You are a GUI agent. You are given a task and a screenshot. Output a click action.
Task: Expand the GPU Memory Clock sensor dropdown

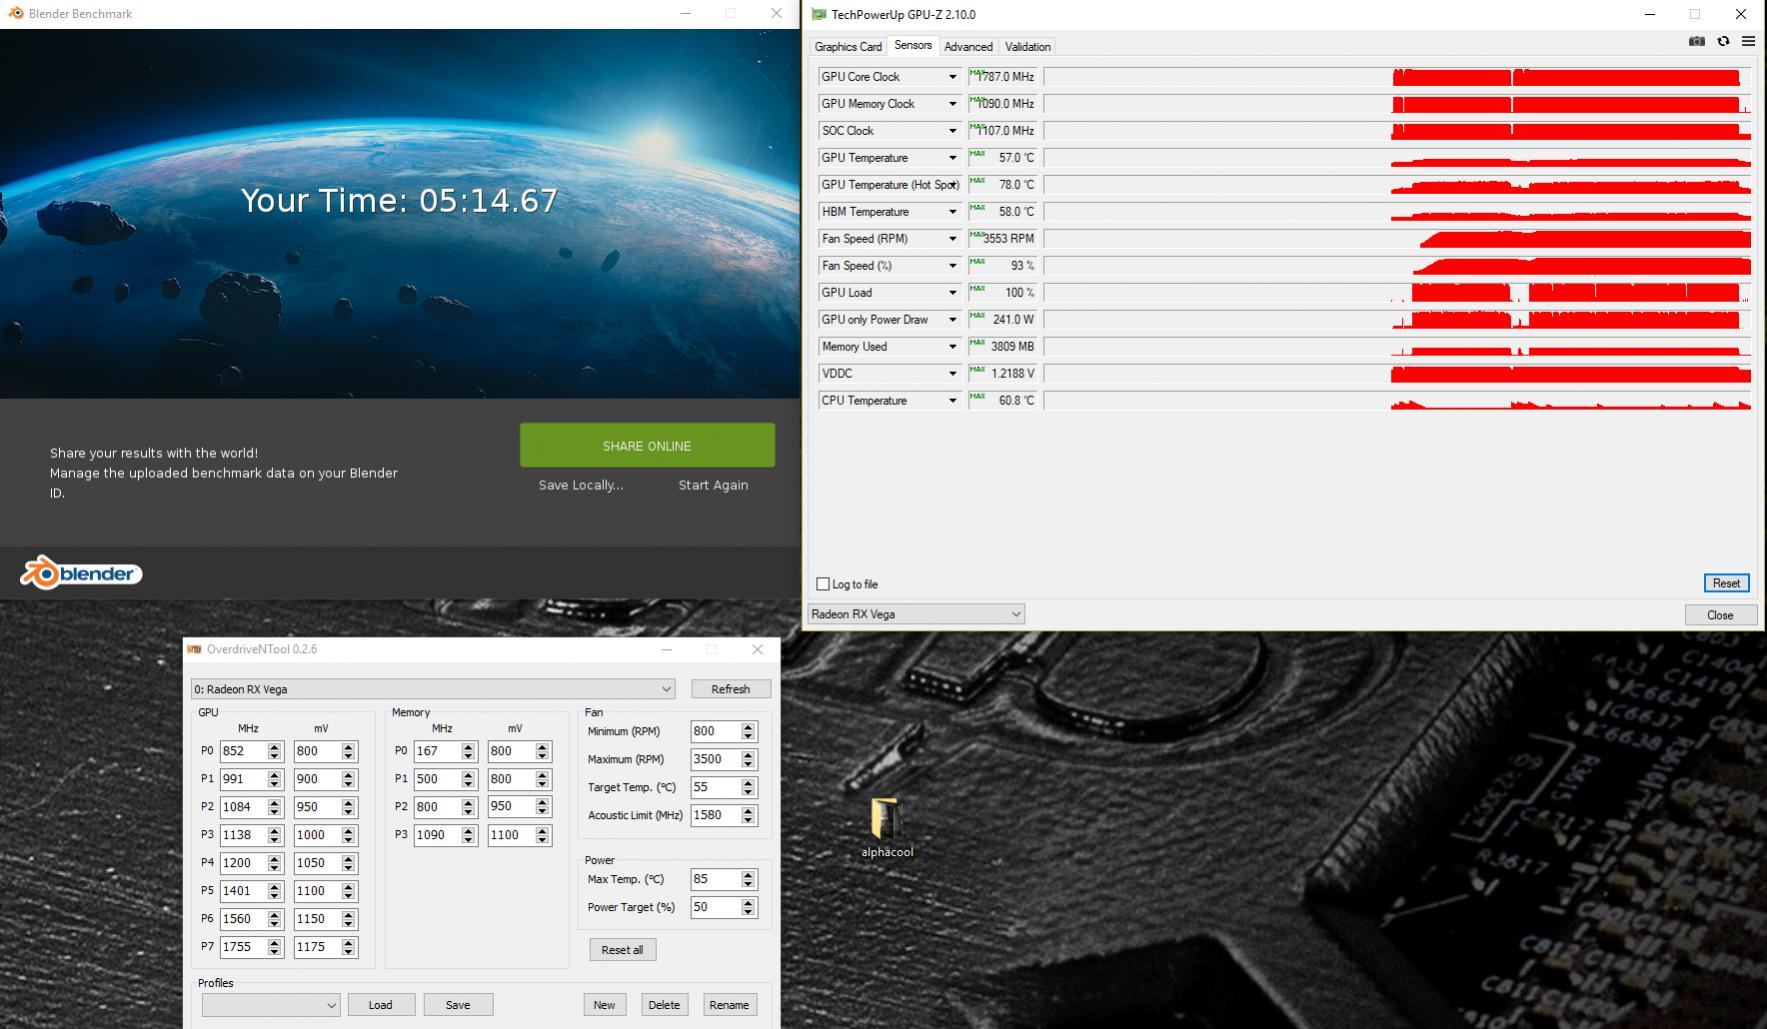[x=952, y=104]
